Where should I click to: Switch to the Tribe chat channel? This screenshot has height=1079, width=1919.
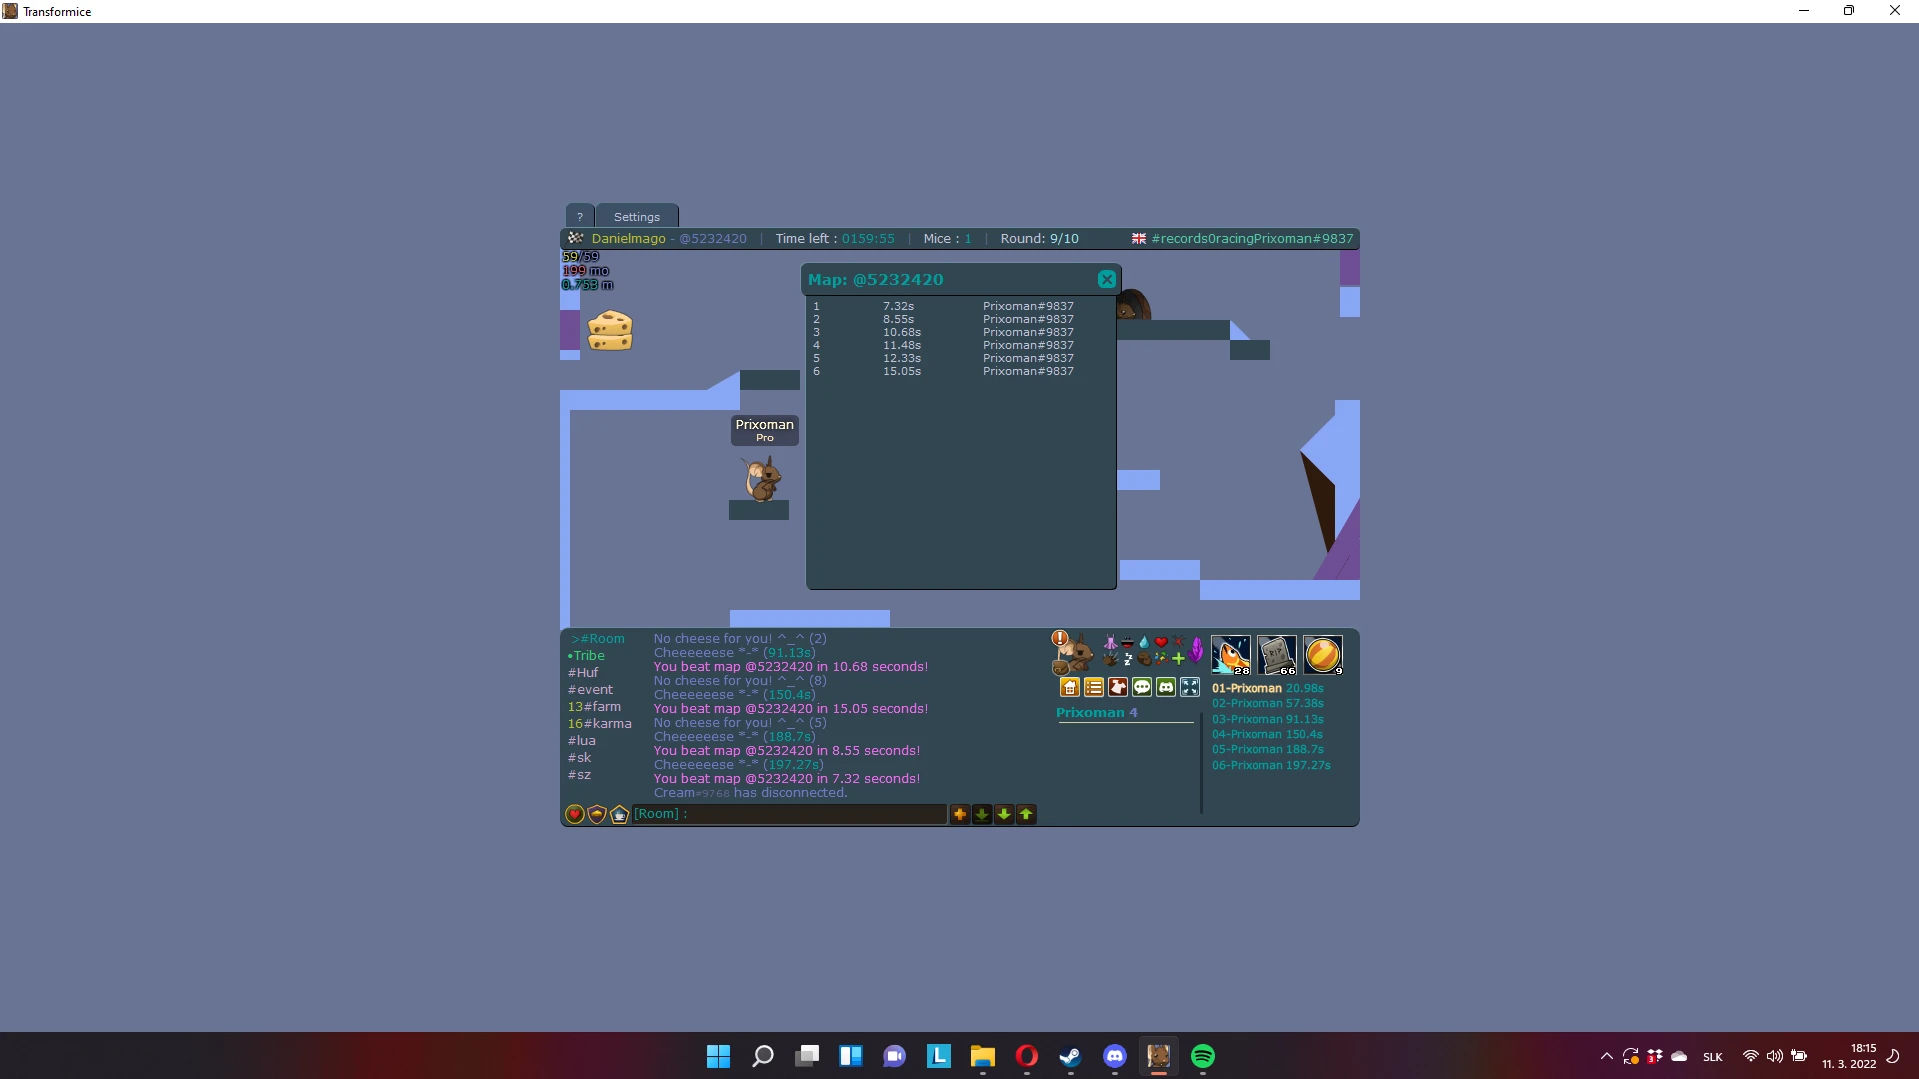coord(586,656)
